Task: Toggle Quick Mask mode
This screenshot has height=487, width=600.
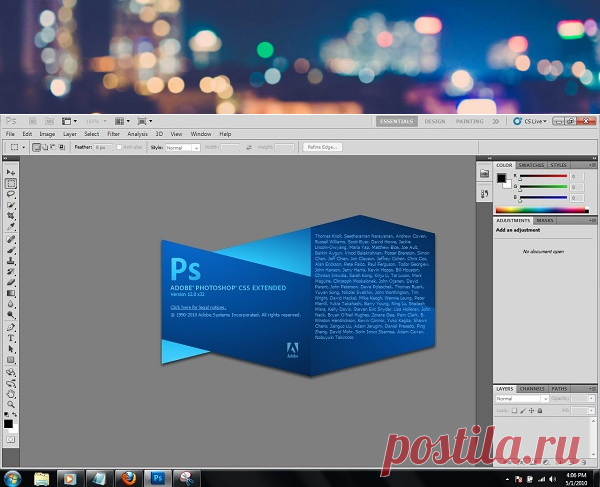Action: coord(11,440)
